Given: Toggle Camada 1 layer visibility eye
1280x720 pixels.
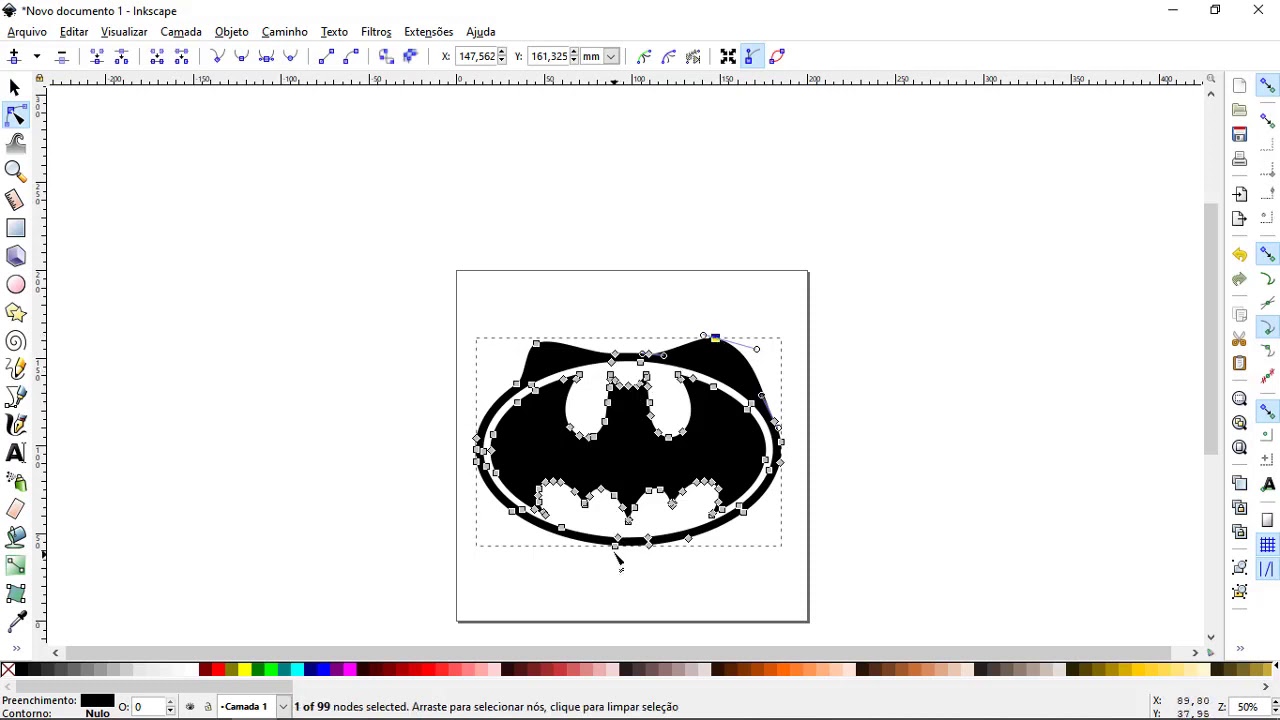Looking at the screenshot, I should pyautogui.click(x=190, y=707).
